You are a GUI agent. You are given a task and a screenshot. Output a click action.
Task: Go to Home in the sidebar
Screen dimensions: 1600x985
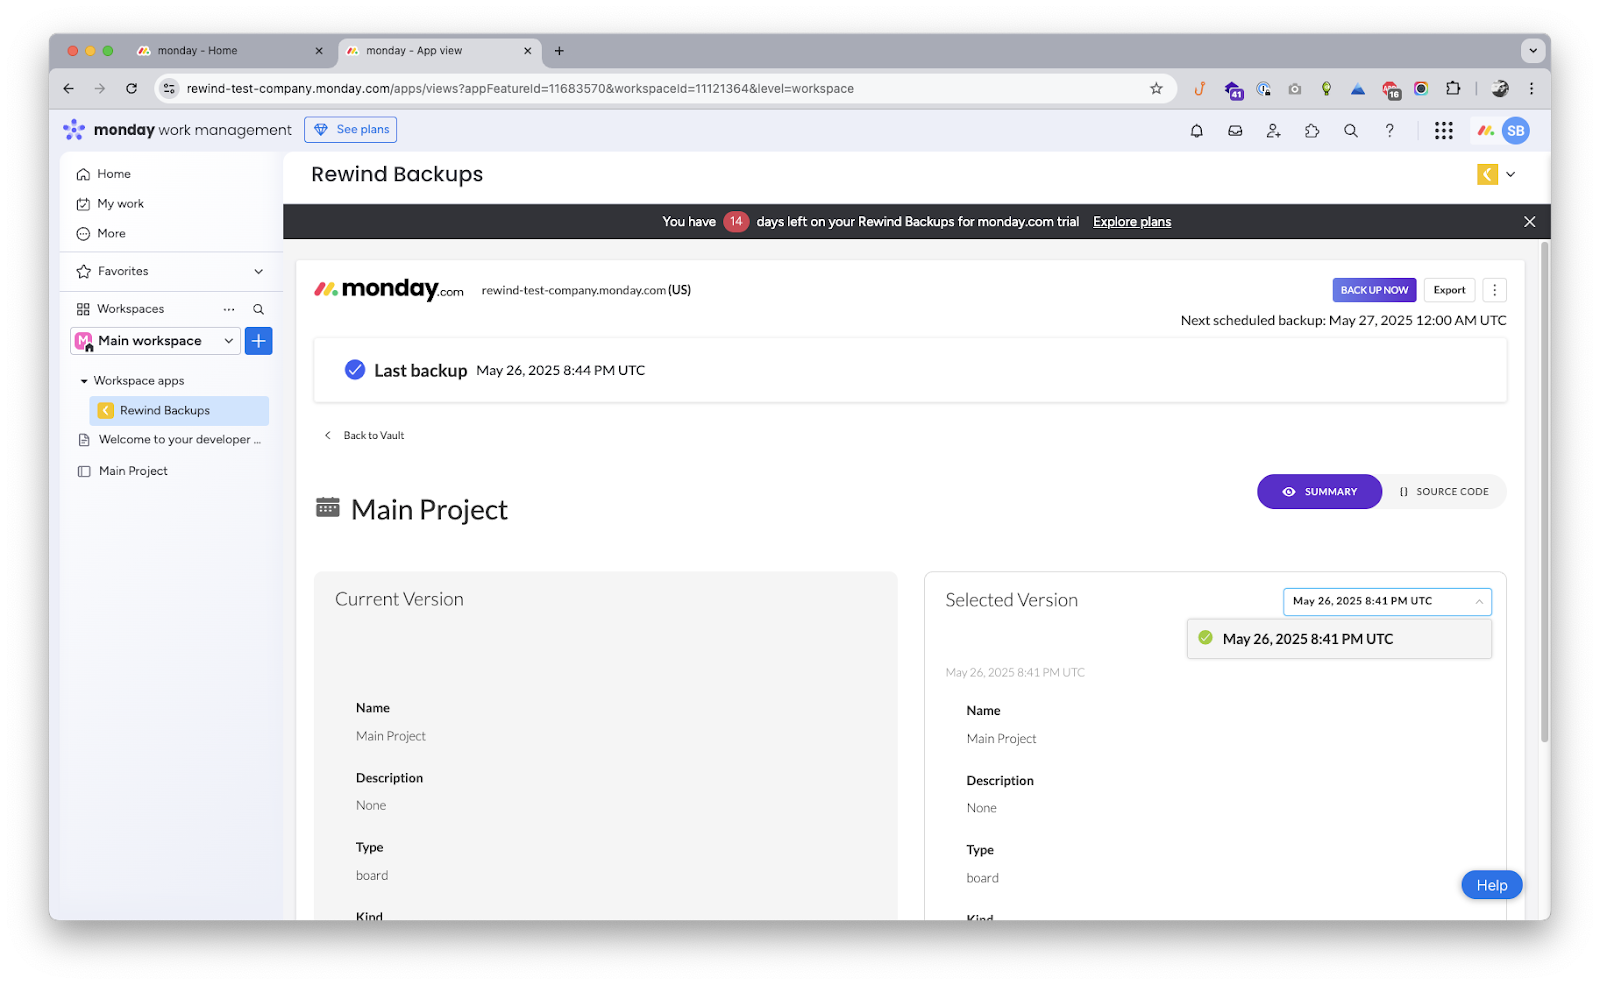tap(104, 174)
